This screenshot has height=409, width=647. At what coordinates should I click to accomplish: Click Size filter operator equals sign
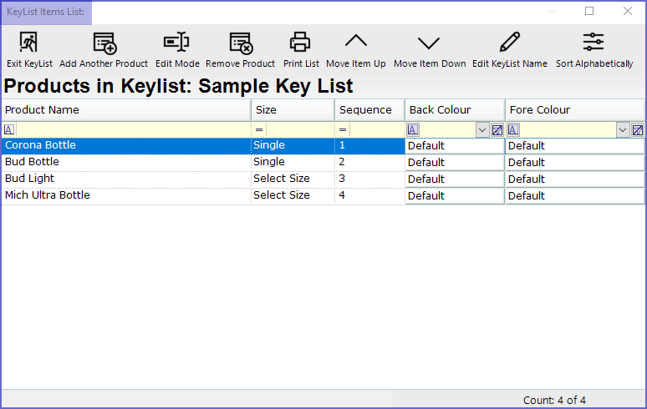point(259,130)
